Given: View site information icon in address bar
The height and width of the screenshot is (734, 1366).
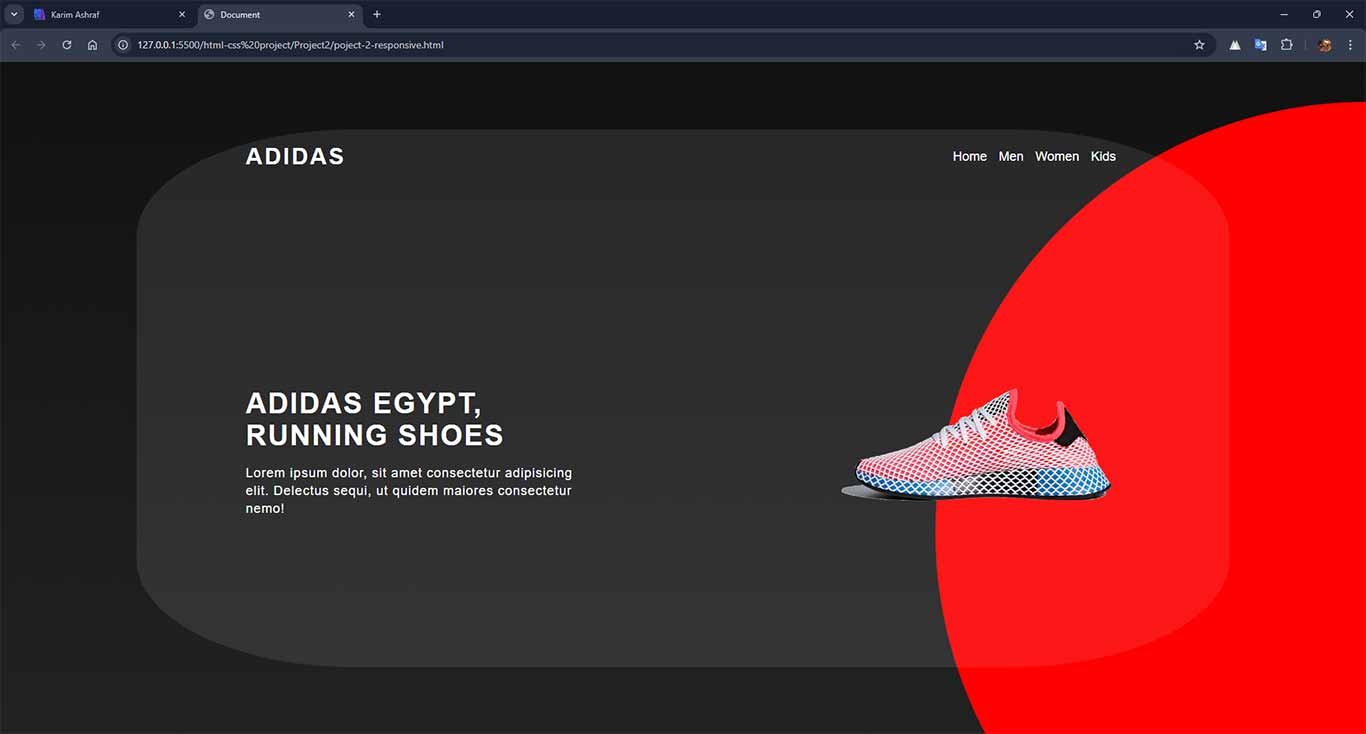Looking at the screenshot, I should click(123, 45).
